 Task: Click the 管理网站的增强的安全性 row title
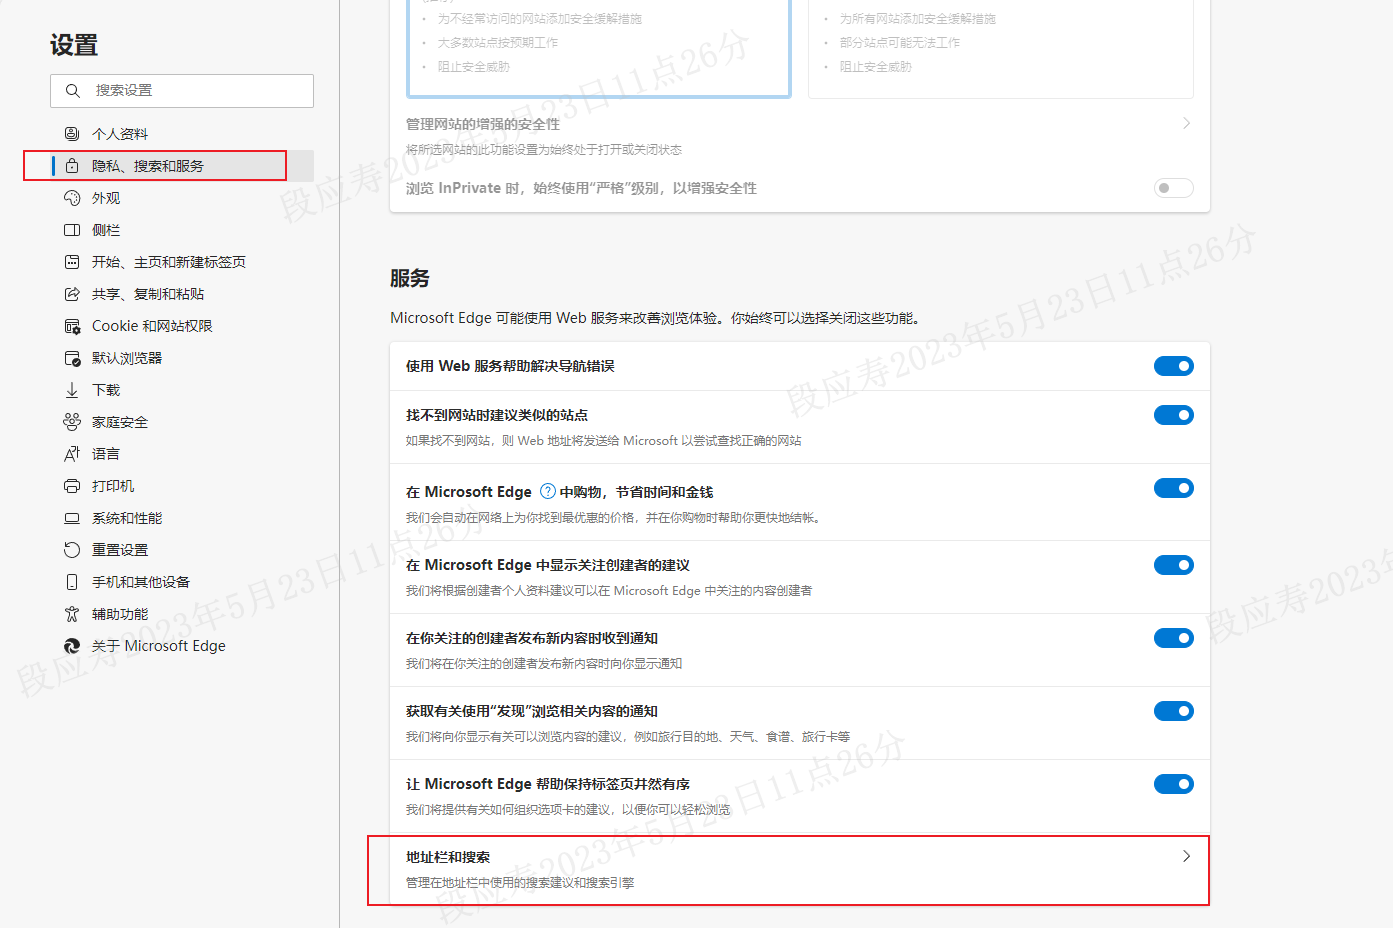[x=483, y=124]
